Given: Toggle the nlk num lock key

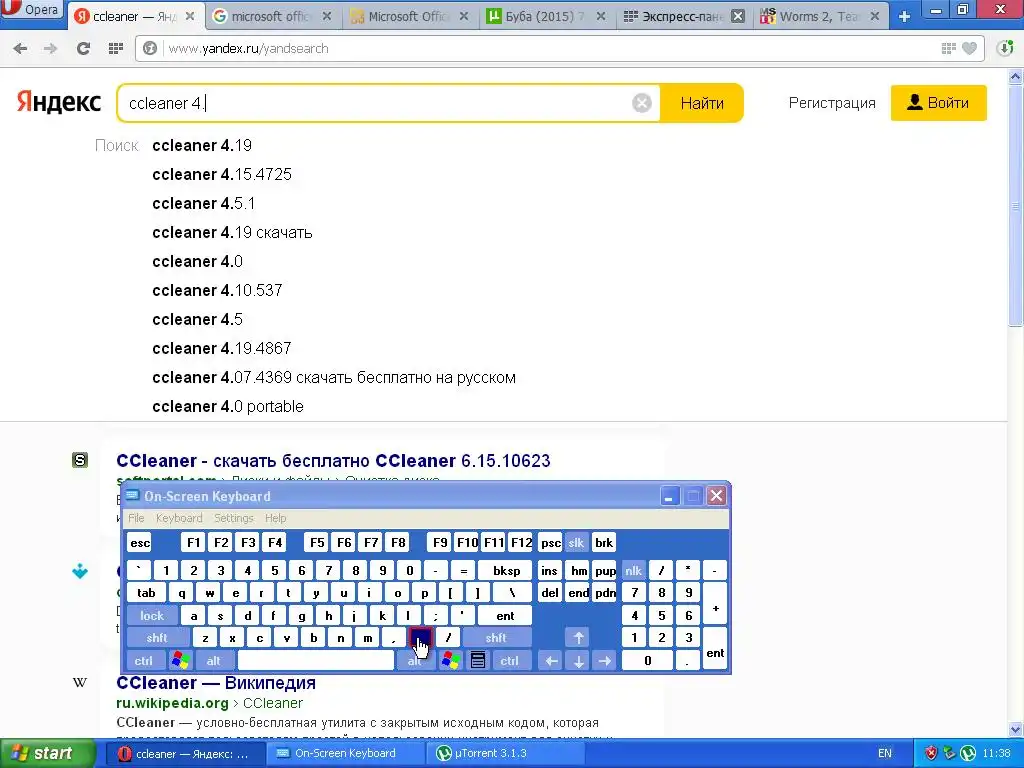Looking at the screenshot, I should tap(633, 571).
